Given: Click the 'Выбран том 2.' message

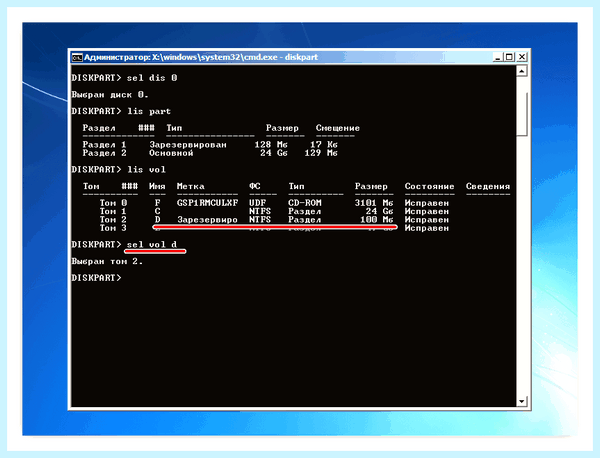Looking at the screenshot, I should tap(107, 261).
